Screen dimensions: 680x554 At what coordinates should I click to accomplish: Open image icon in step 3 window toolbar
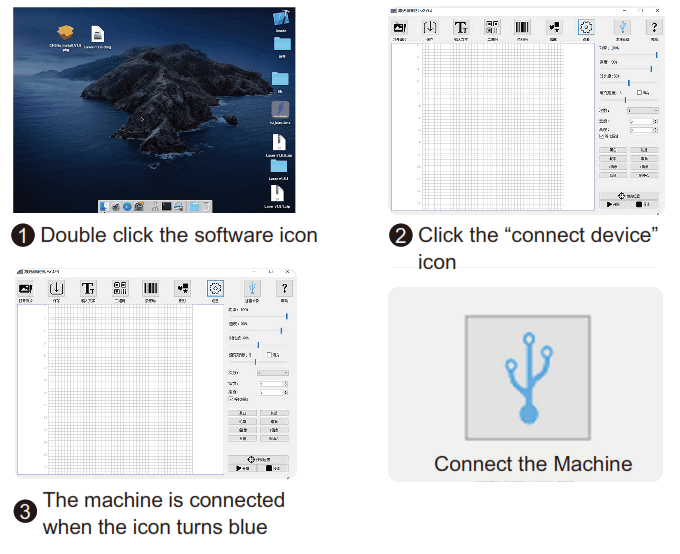26,288
